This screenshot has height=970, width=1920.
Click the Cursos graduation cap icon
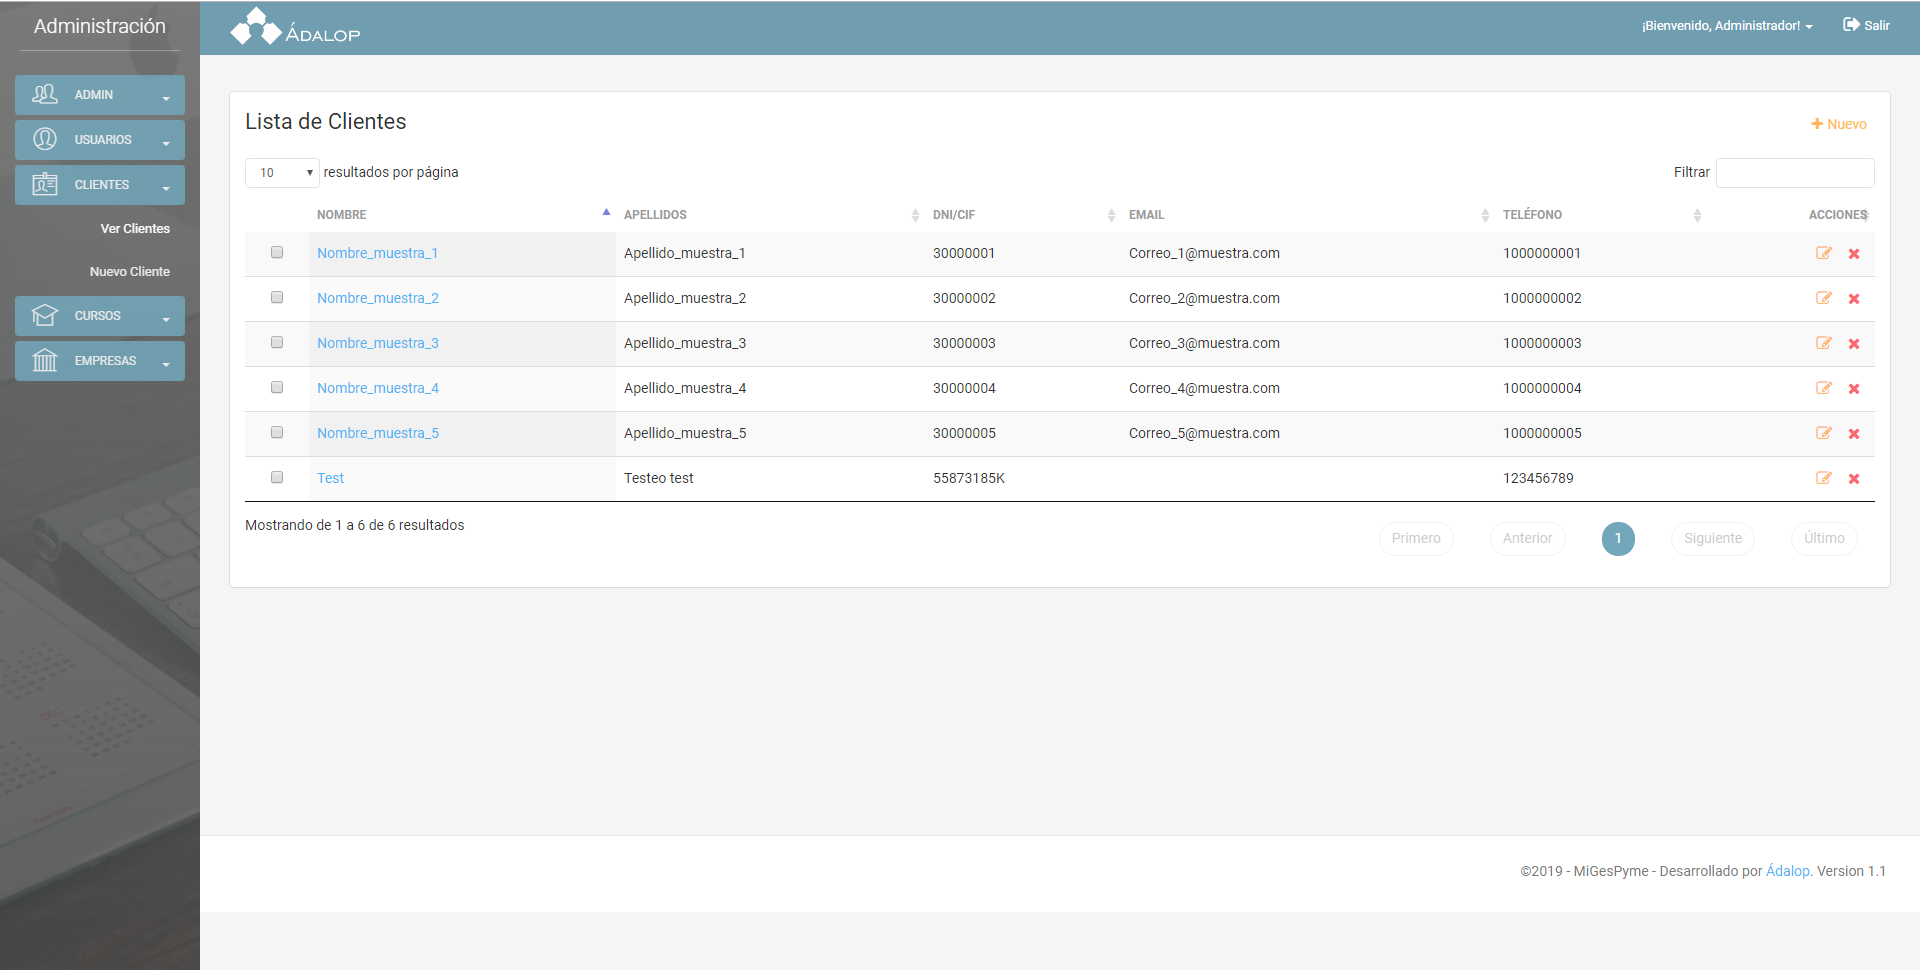(x=45, y=316)
